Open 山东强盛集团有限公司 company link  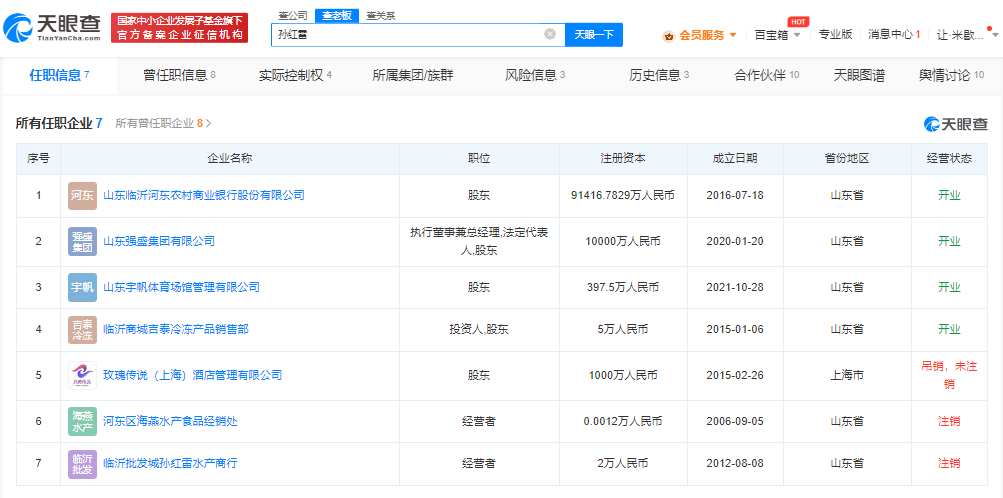(159, 241)
